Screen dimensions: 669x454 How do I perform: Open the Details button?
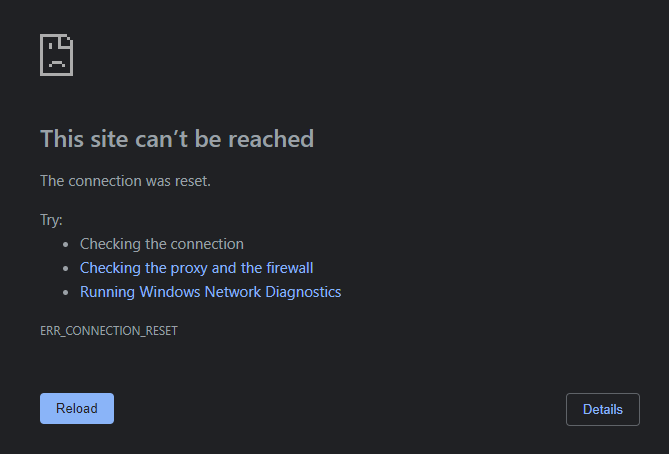click(x=603, y=409)
